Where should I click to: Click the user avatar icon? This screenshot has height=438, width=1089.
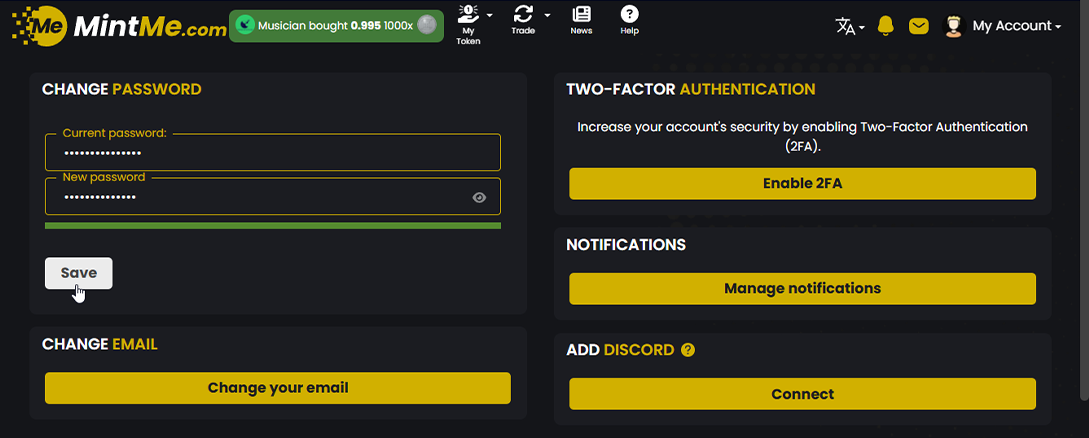pyautogui.click(x=953, y=26)
